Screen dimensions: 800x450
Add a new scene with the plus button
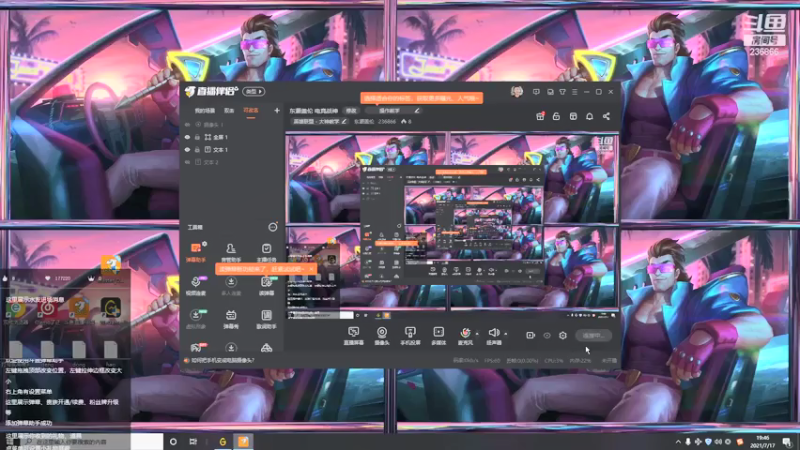point(277,110)
